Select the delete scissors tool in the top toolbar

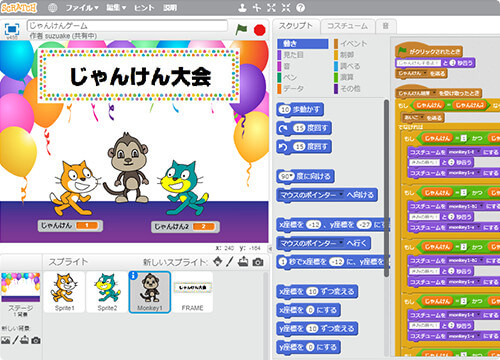(257, 8)
